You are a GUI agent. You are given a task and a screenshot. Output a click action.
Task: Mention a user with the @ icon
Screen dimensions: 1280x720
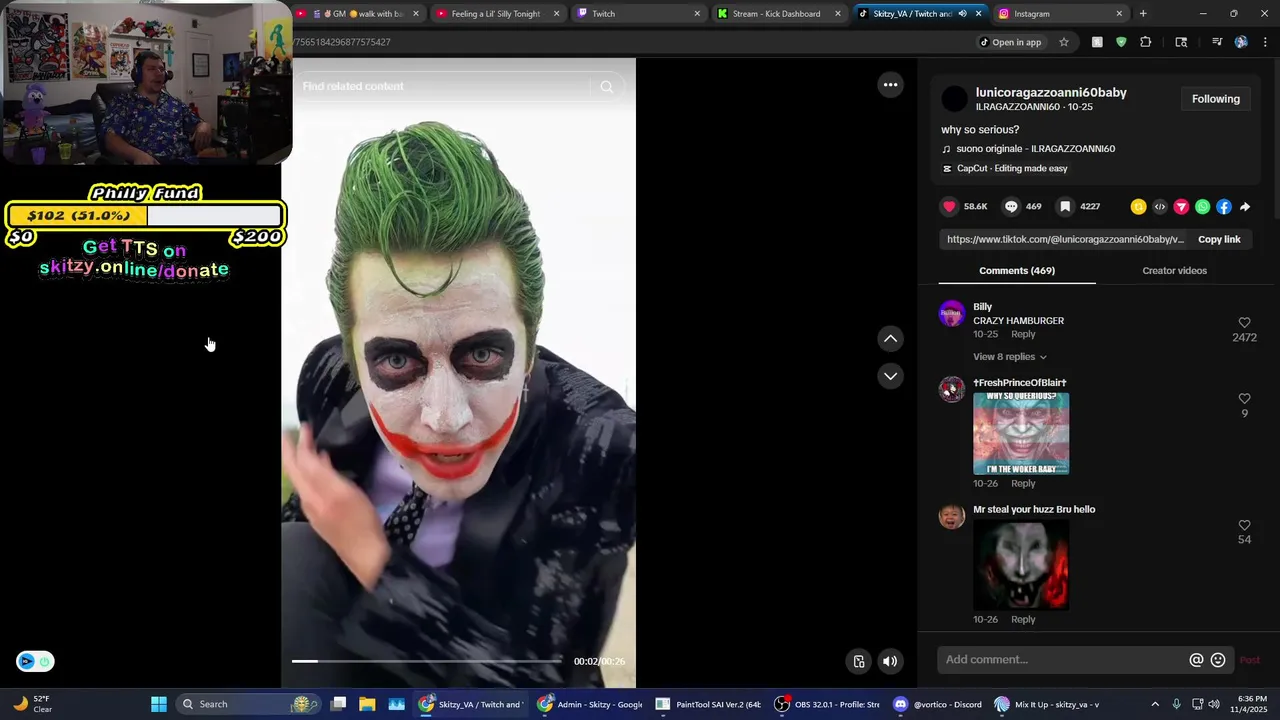click(x=1196, y=660)
